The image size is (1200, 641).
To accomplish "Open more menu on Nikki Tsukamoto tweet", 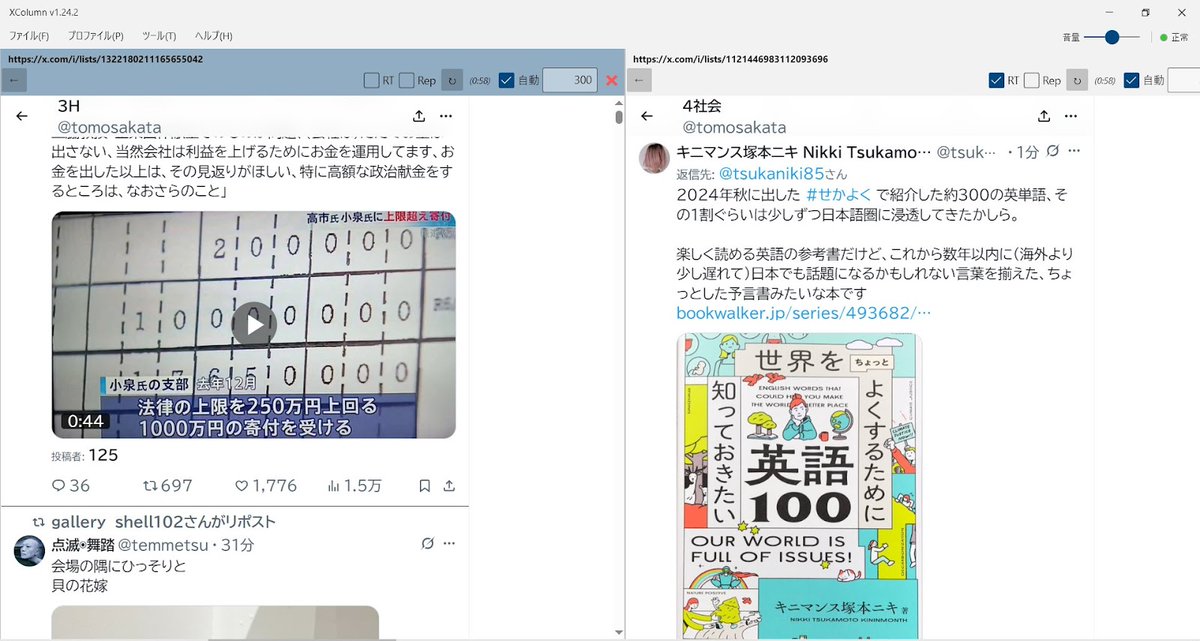I will [x=1074, y=151].
